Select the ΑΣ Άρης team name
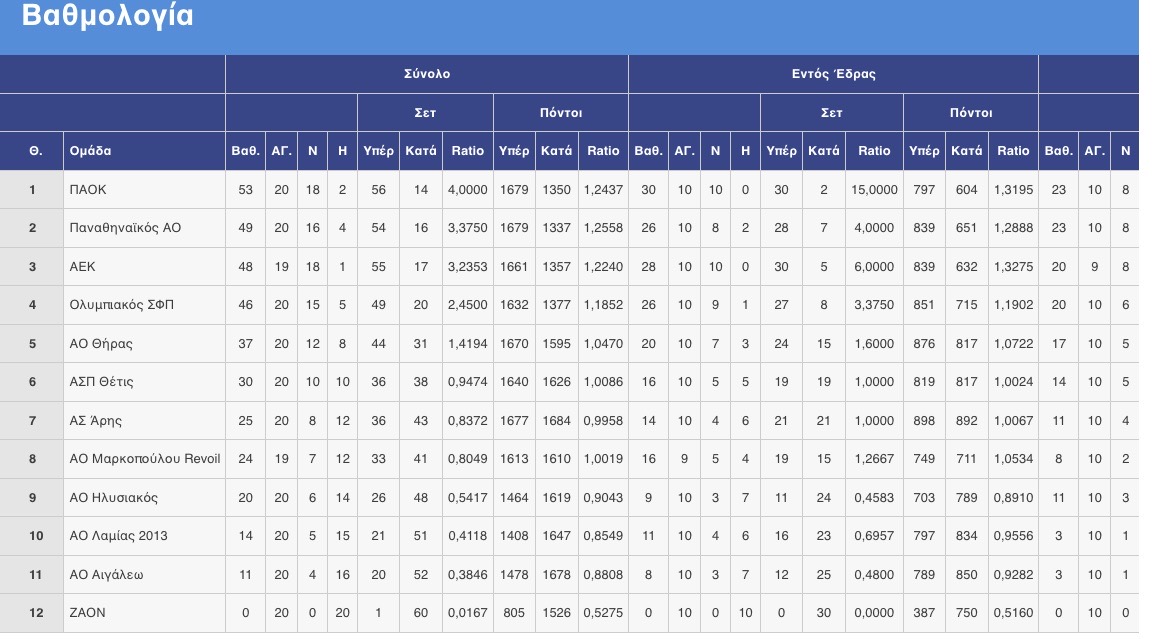 96,421
